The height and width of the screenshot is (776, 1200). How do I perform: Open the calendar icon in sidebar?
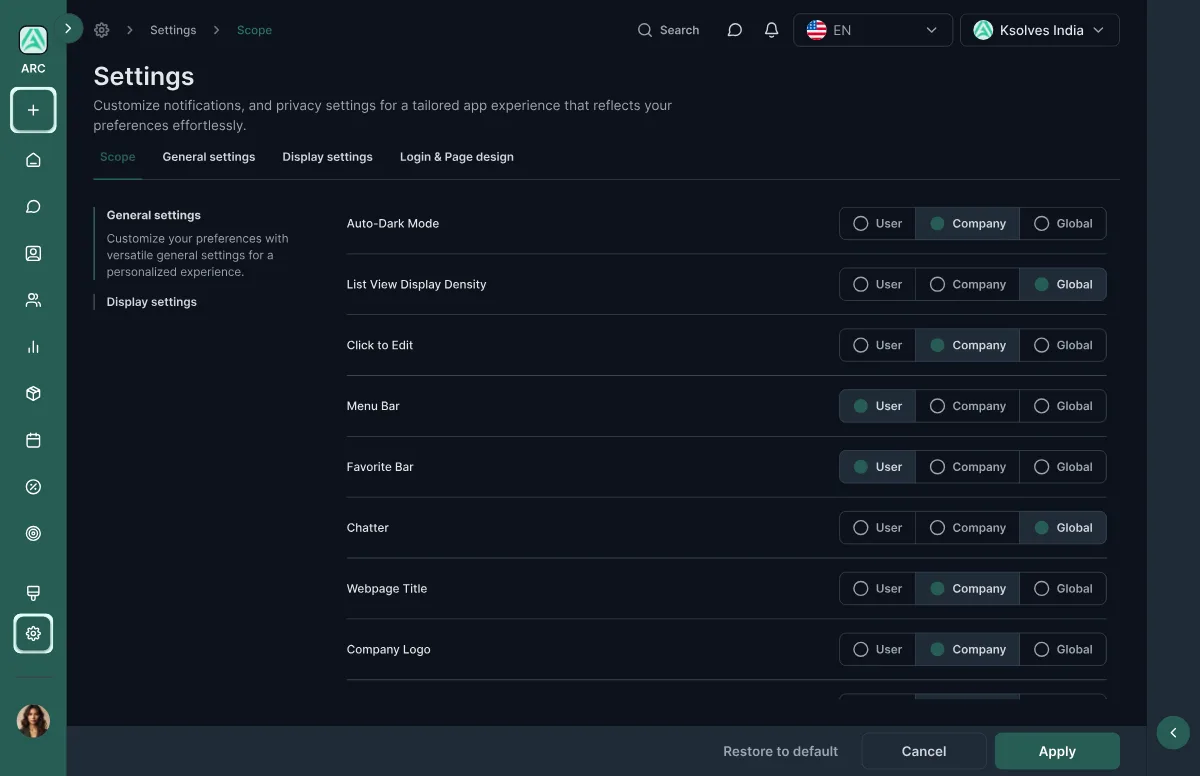click(x=33, y=440)
